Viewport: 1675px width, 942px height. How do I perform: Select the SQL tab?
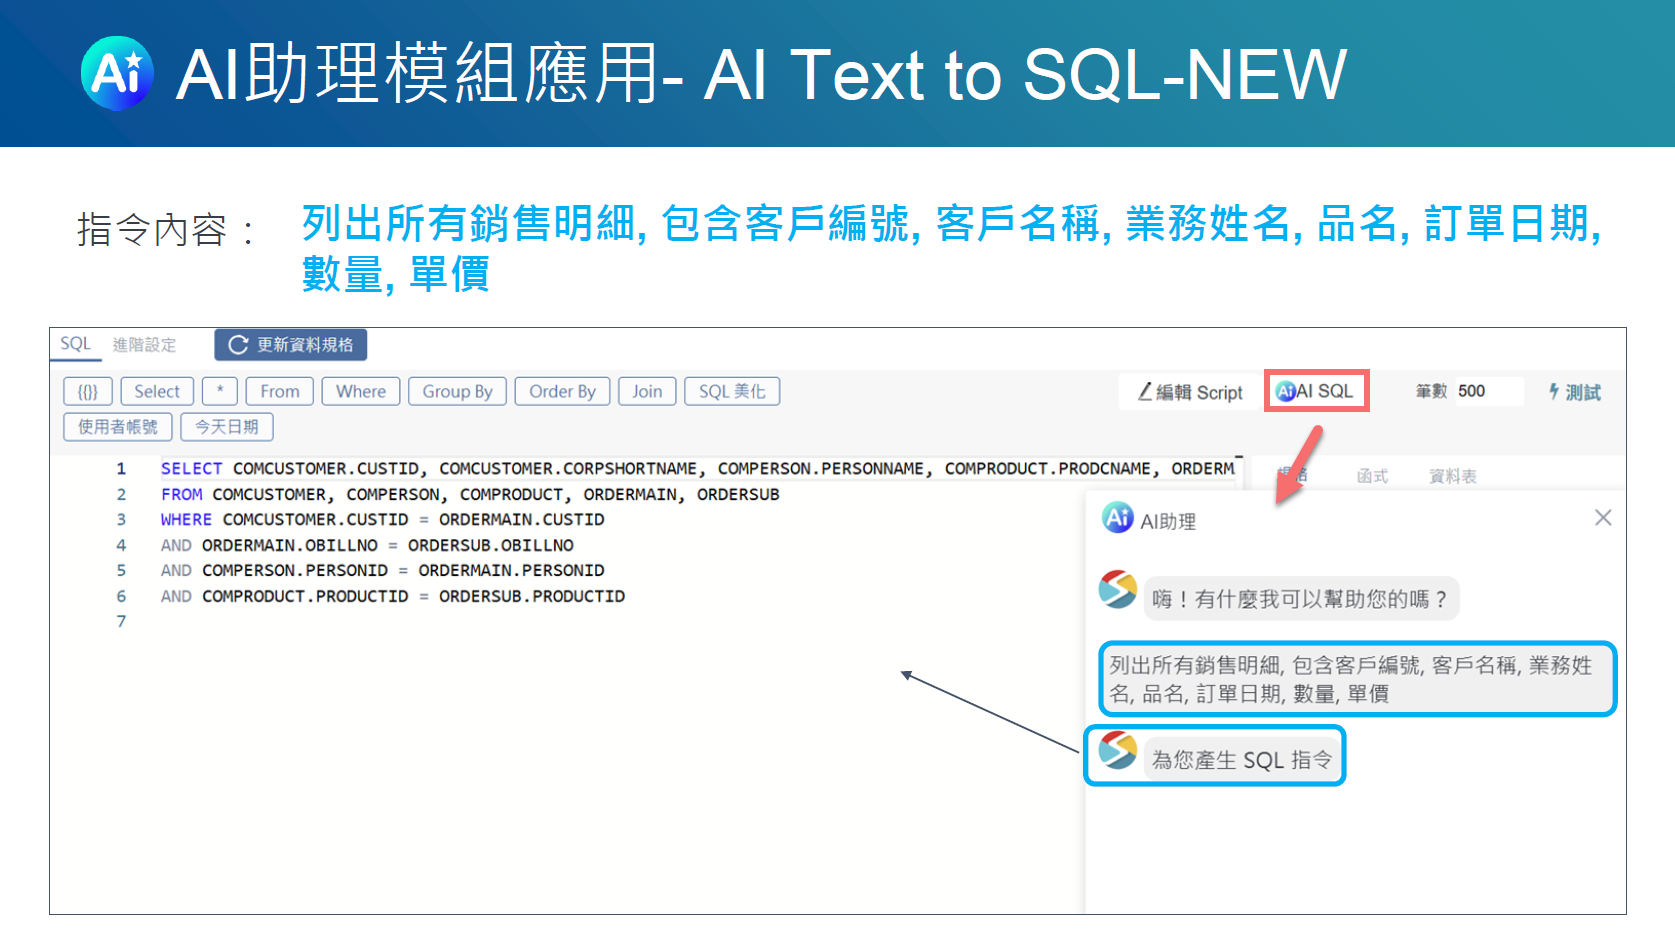click(75, 344)
